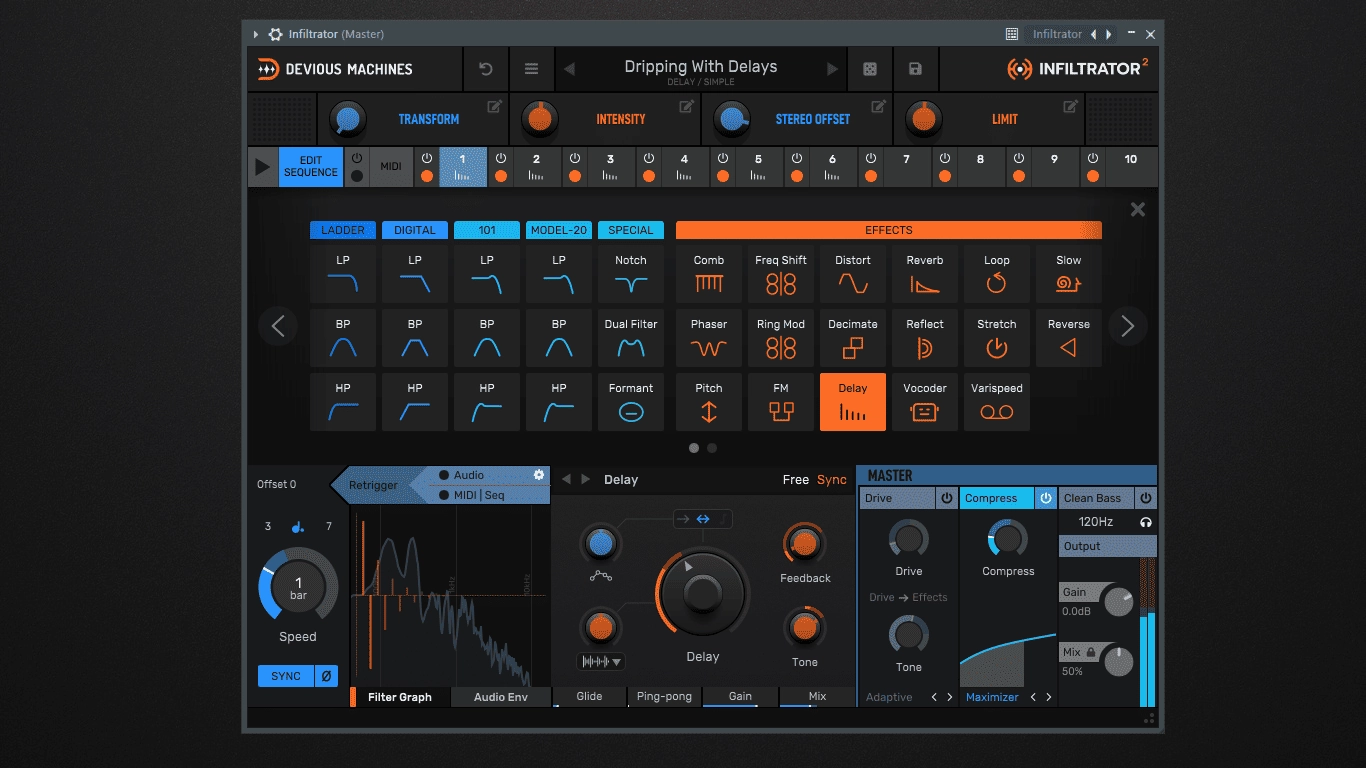This screenshot has height=768, width=1366.
Task: Go to previous preset arrow
Action: (570, 69)
